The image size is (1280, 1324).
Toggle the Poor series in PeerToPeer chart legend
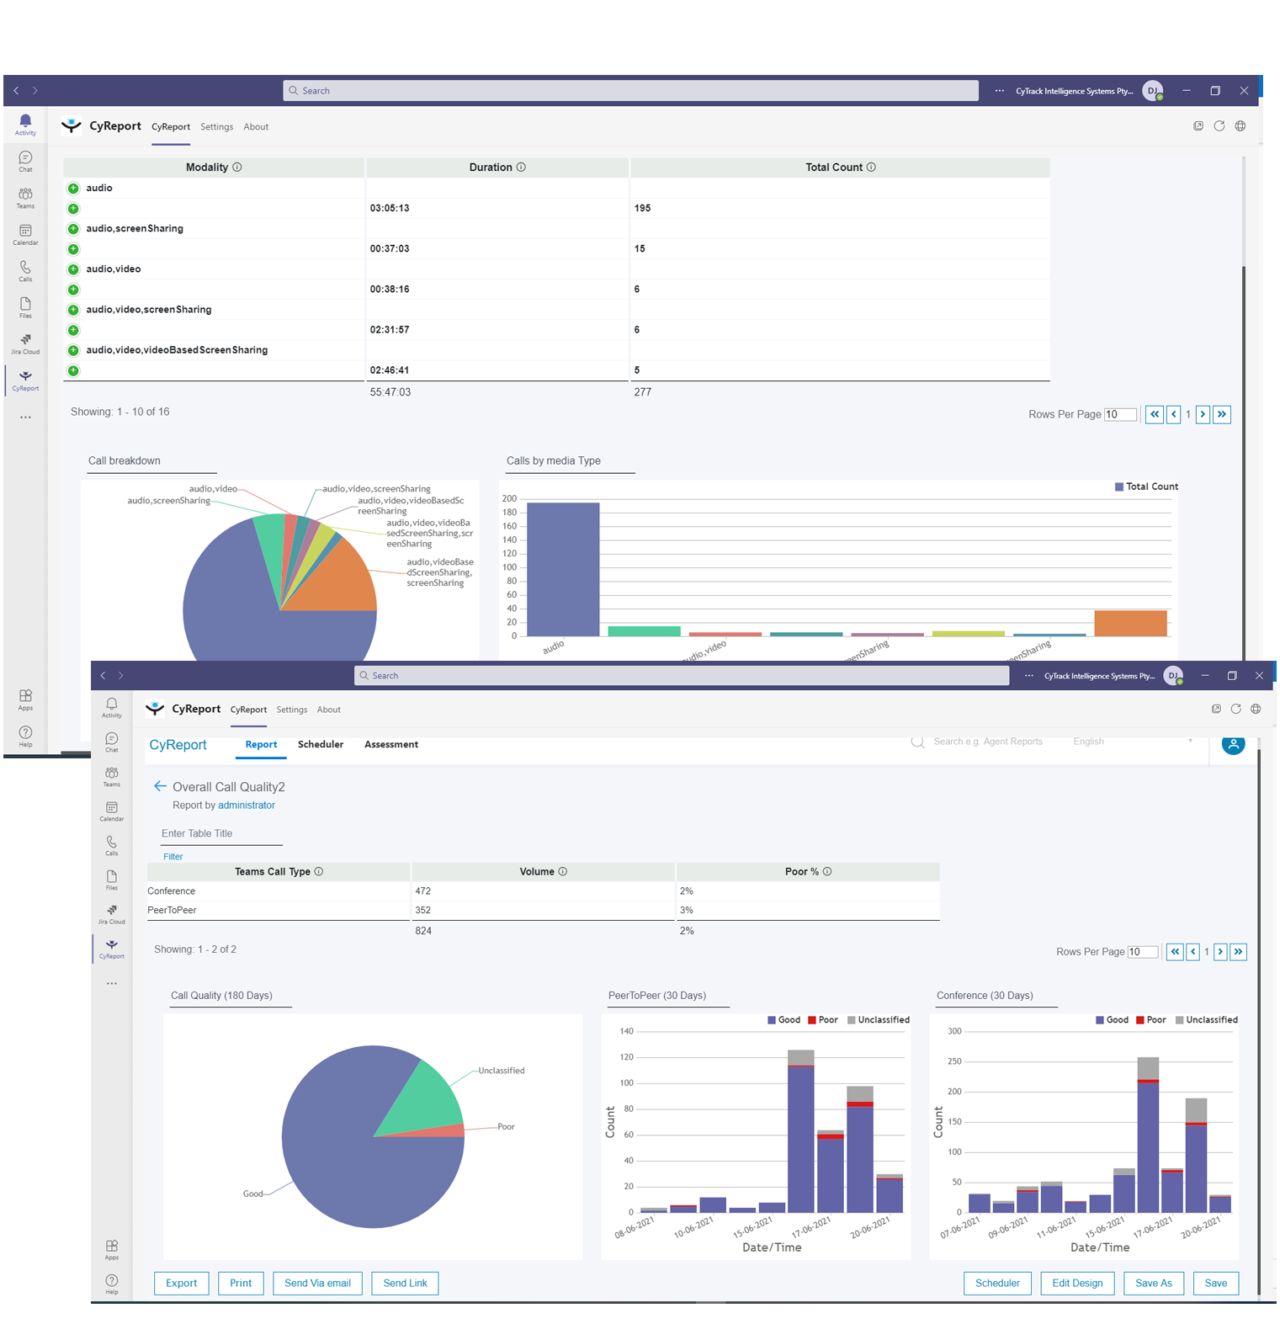point(826,1019)
